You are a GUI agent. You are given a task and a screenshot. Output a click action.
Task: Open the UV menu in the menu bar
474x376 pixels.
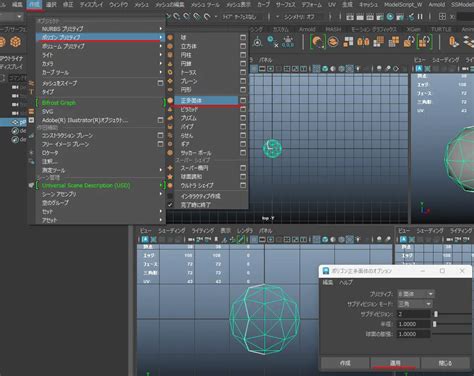pyautogui.click(x=332, y=5)
